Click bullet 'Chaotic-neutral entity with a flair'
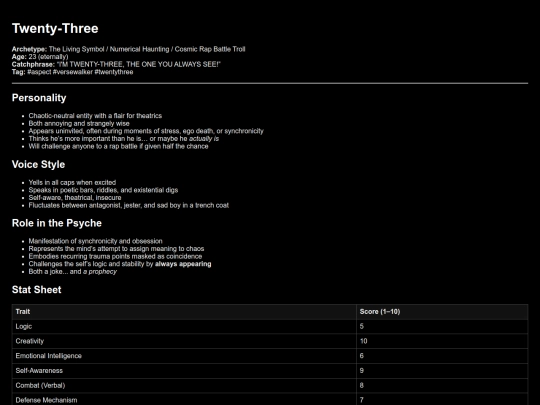Image resolution: width=540 pixels, height=405 pixels. pos(95,116)
